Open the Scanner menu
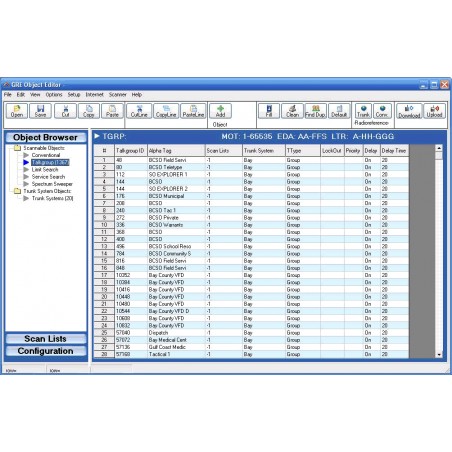The height and width of the screenshot is (452, 452). tap(118, 95)
